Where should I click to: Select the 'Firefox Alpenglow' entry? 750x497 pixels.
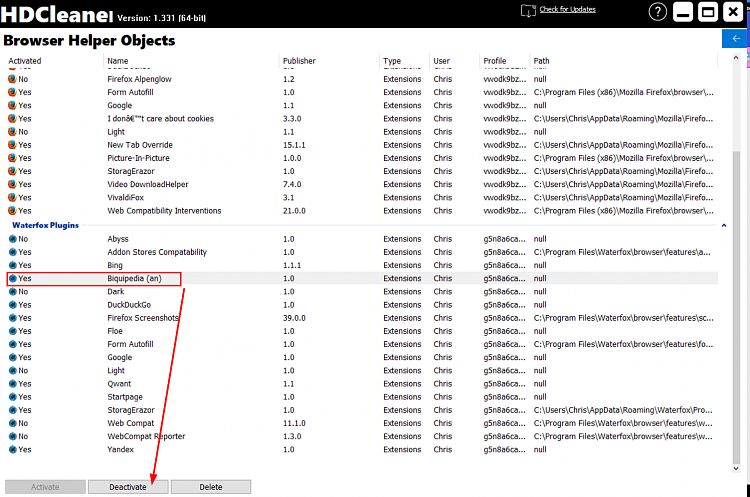(139, 79)
